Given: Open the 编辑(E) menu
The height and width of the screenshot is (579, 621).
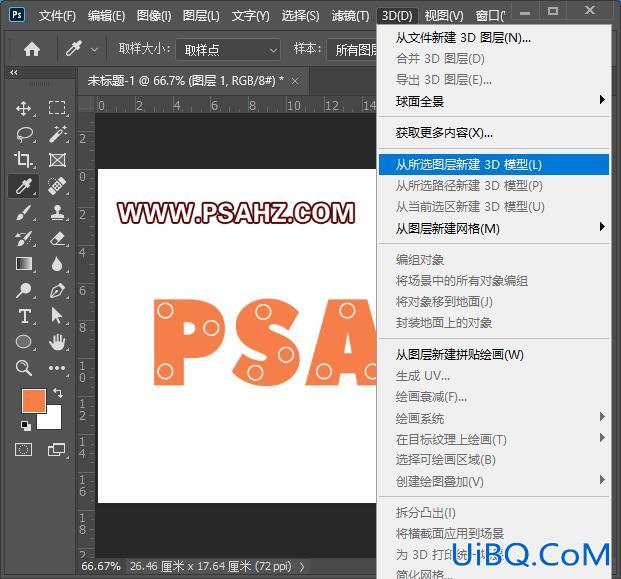Looking at the screenshot, I should pyautogui.click(x=106, y=16).
